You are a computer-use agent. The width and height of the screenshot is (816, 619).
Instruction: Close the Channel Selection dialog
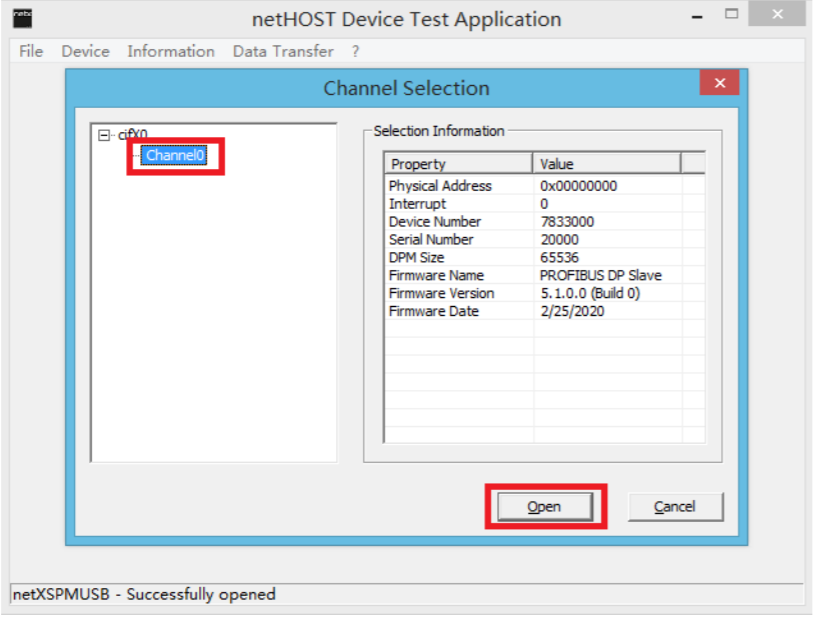pos(721,83)
